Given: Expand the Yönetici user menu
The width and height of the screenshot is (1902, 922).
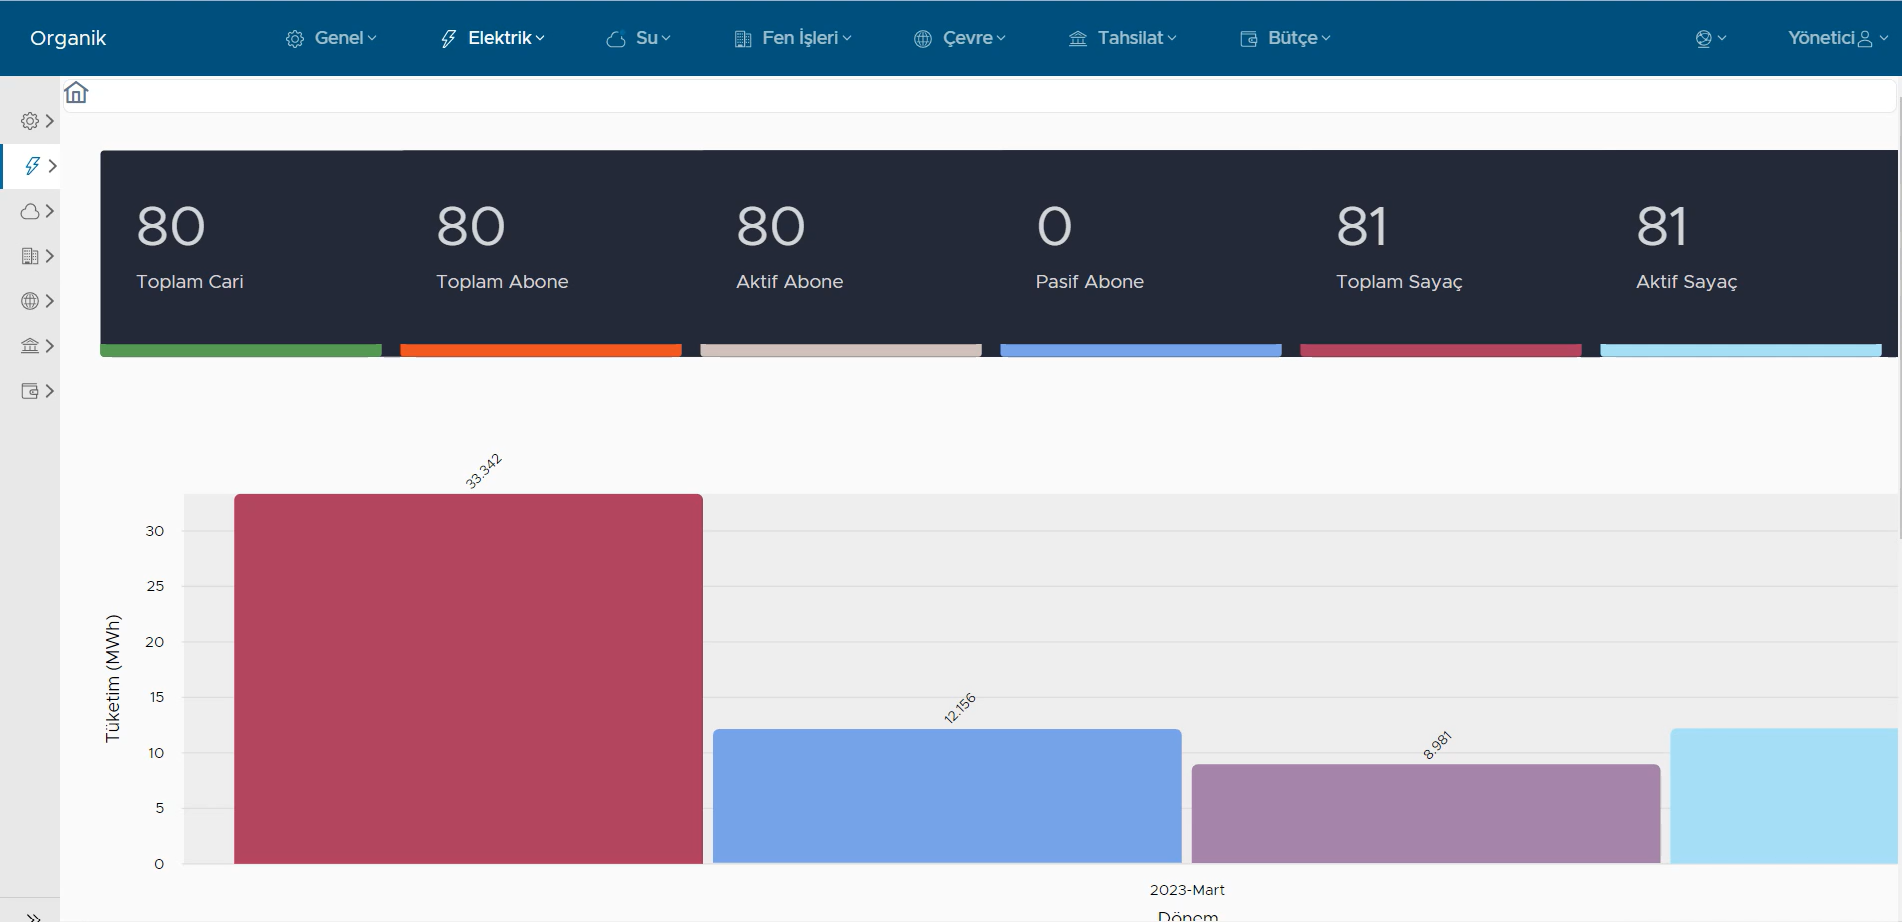Looking at the screenshot, I should point(1836,38).
